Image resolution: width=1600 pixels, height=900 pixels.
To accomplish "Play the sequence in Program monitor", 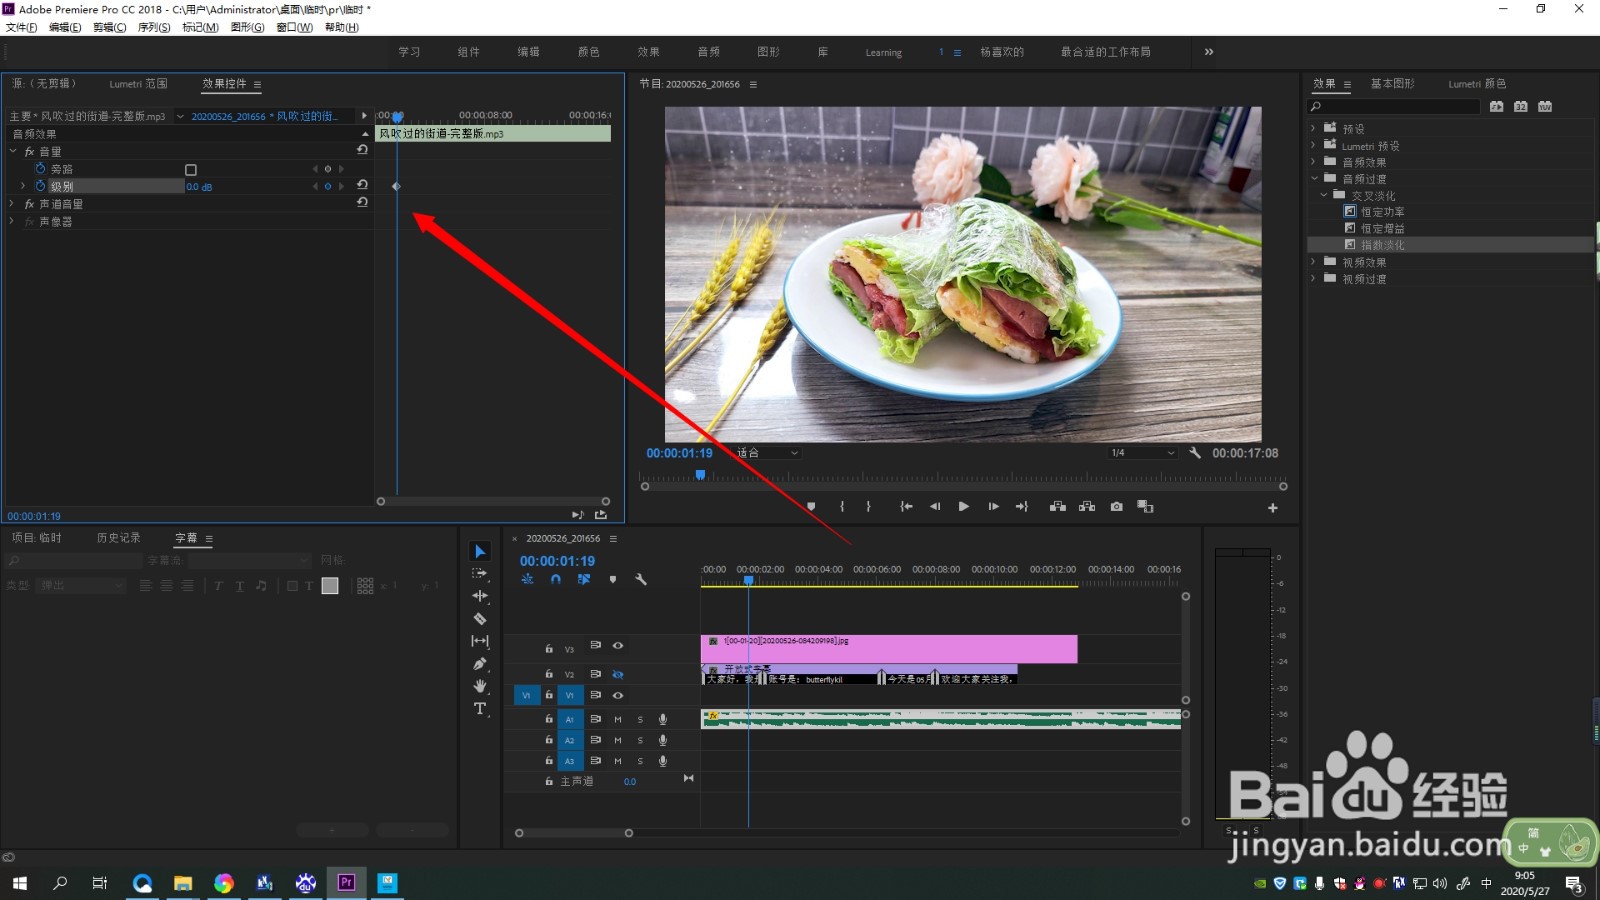I will [963, 507].
